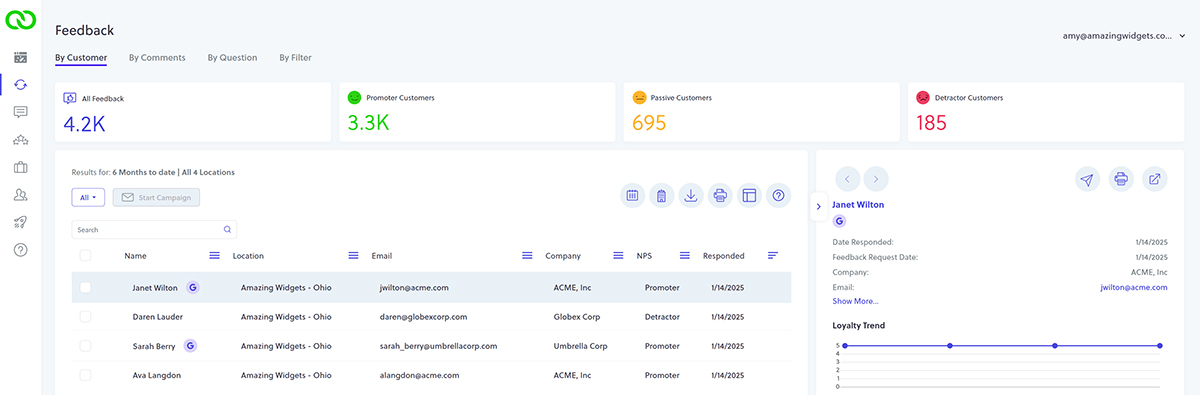The image size is (1200, 395).
Task: Click the calendar date-range toolbar icon
Action: coord(632,196)
